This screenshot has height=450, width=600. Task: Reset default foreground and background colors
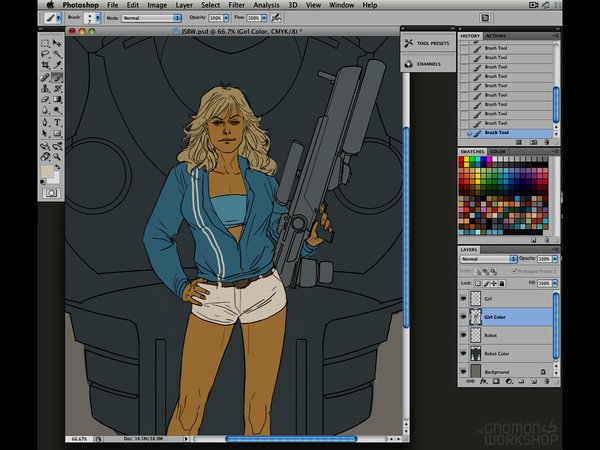pyautogui.click(x=43, y=182)
